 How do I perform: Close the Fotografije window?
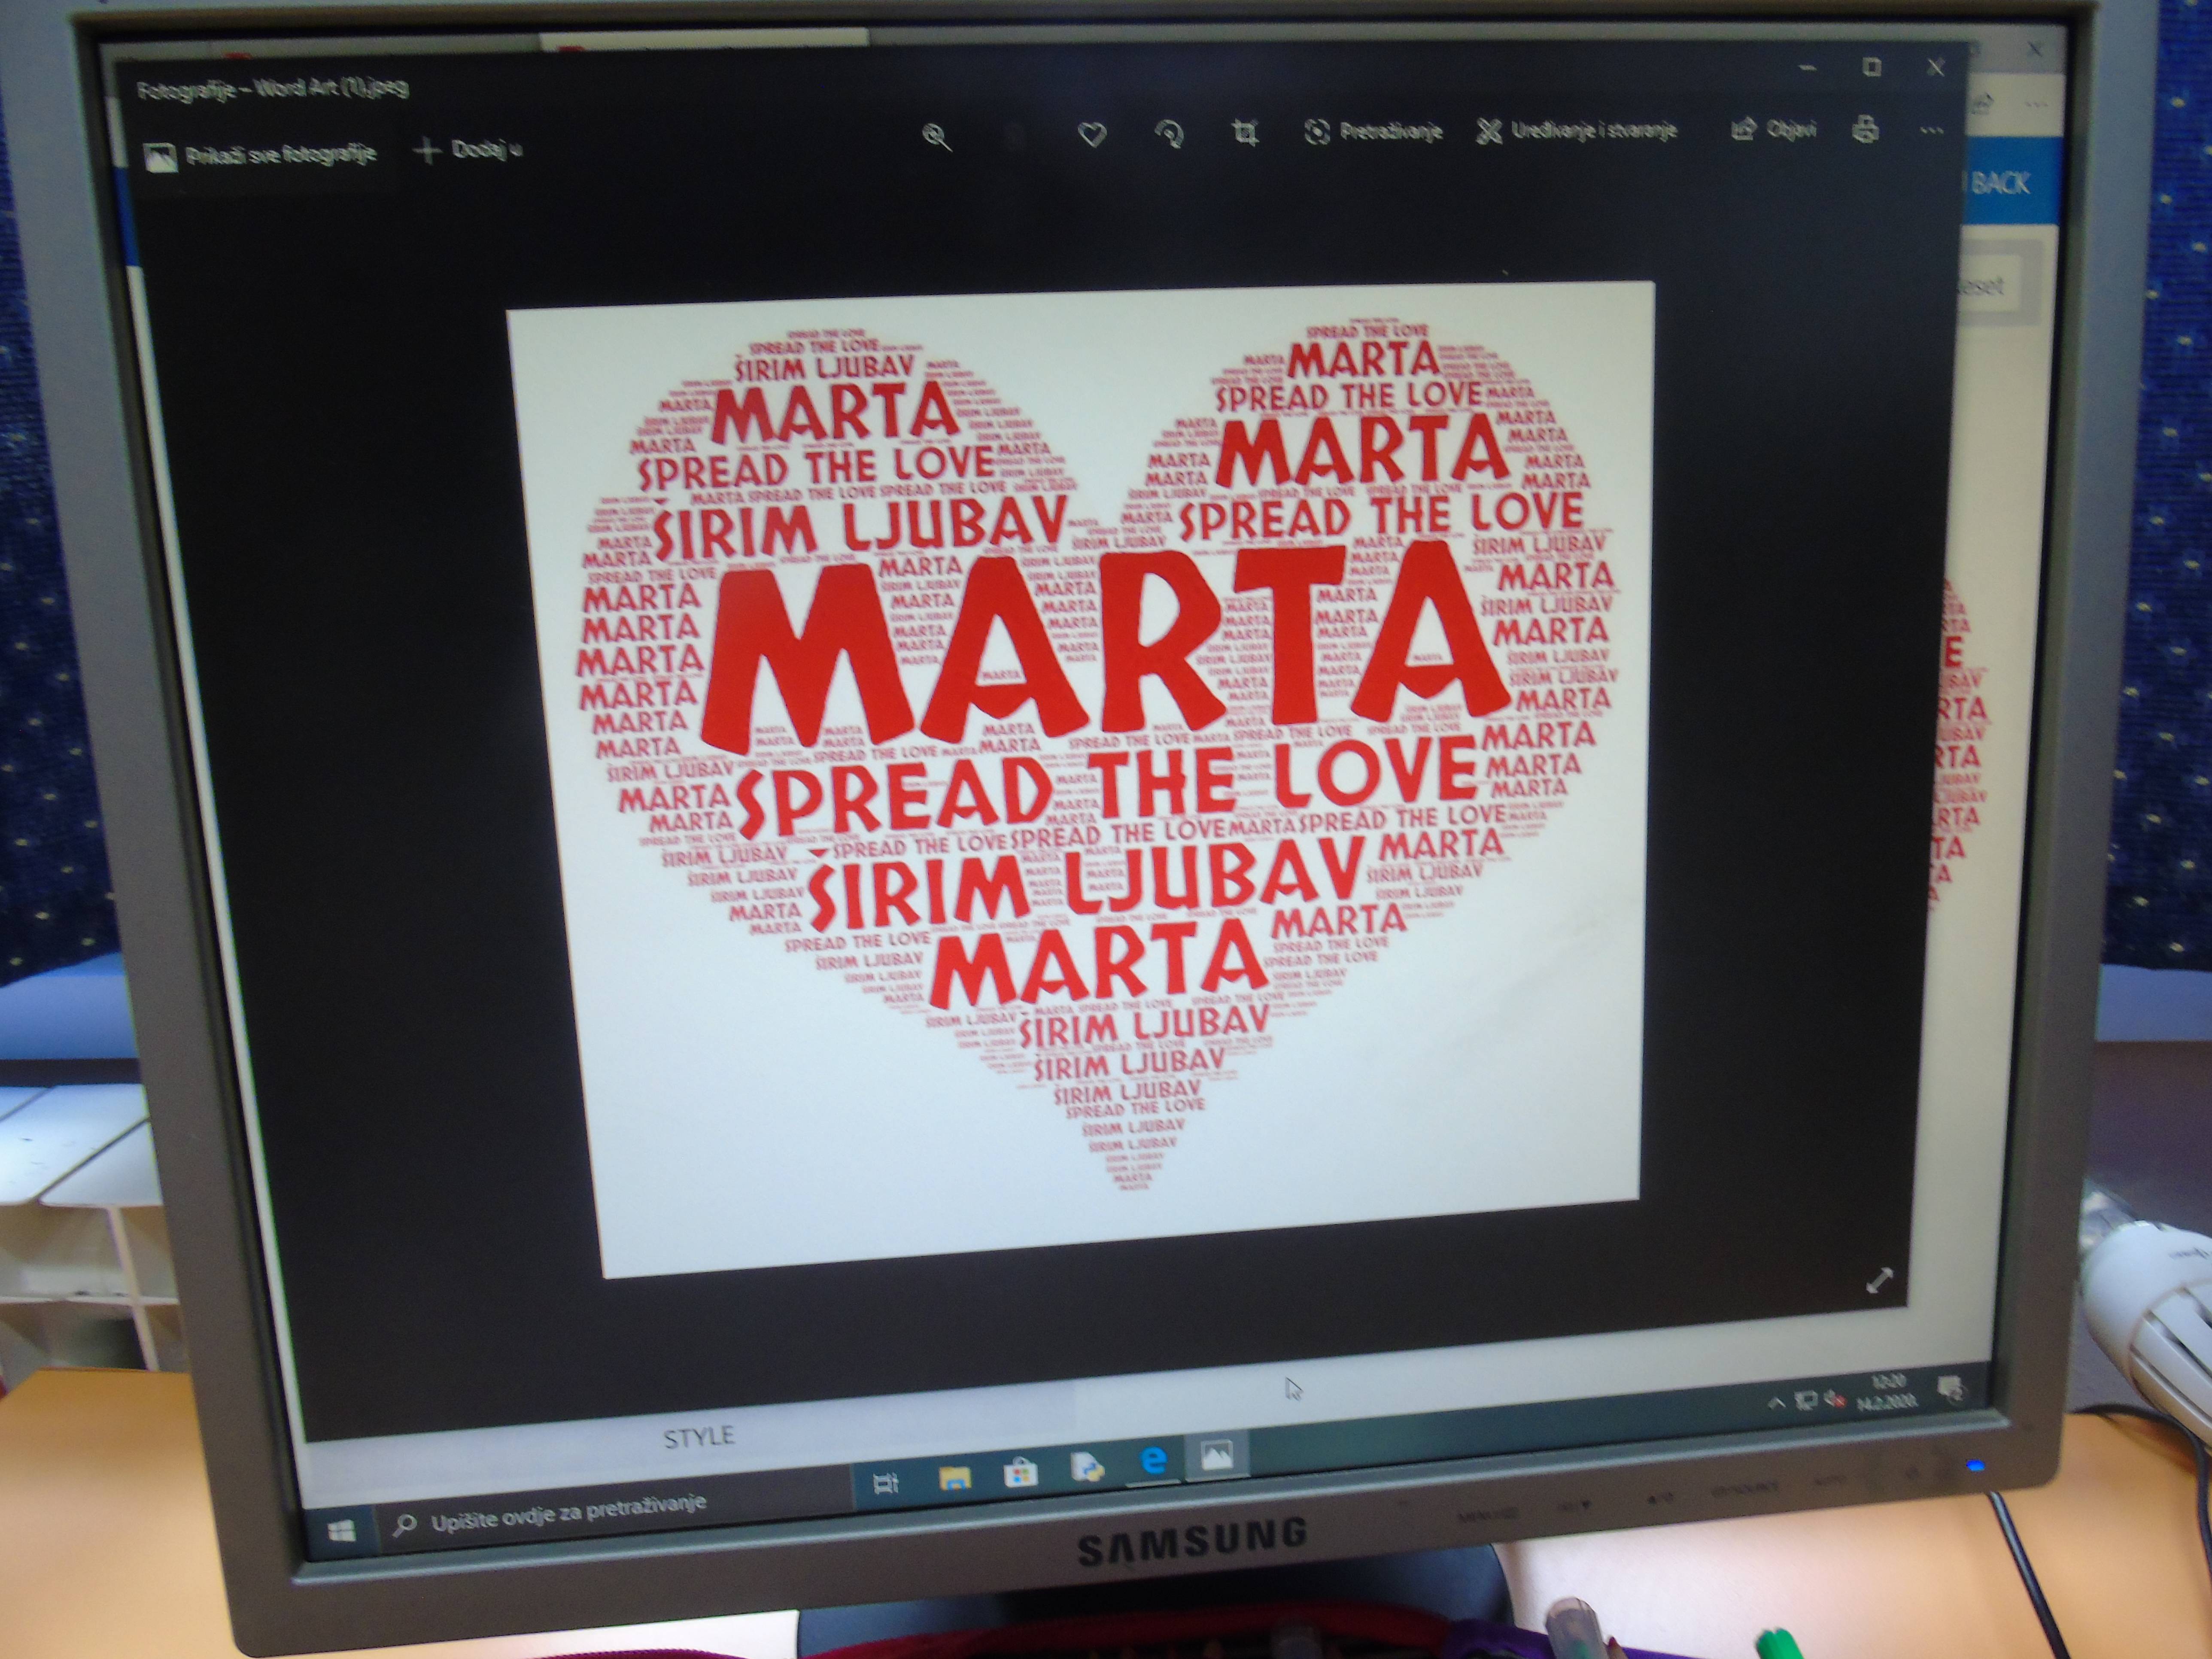(x=1936, y=67)
